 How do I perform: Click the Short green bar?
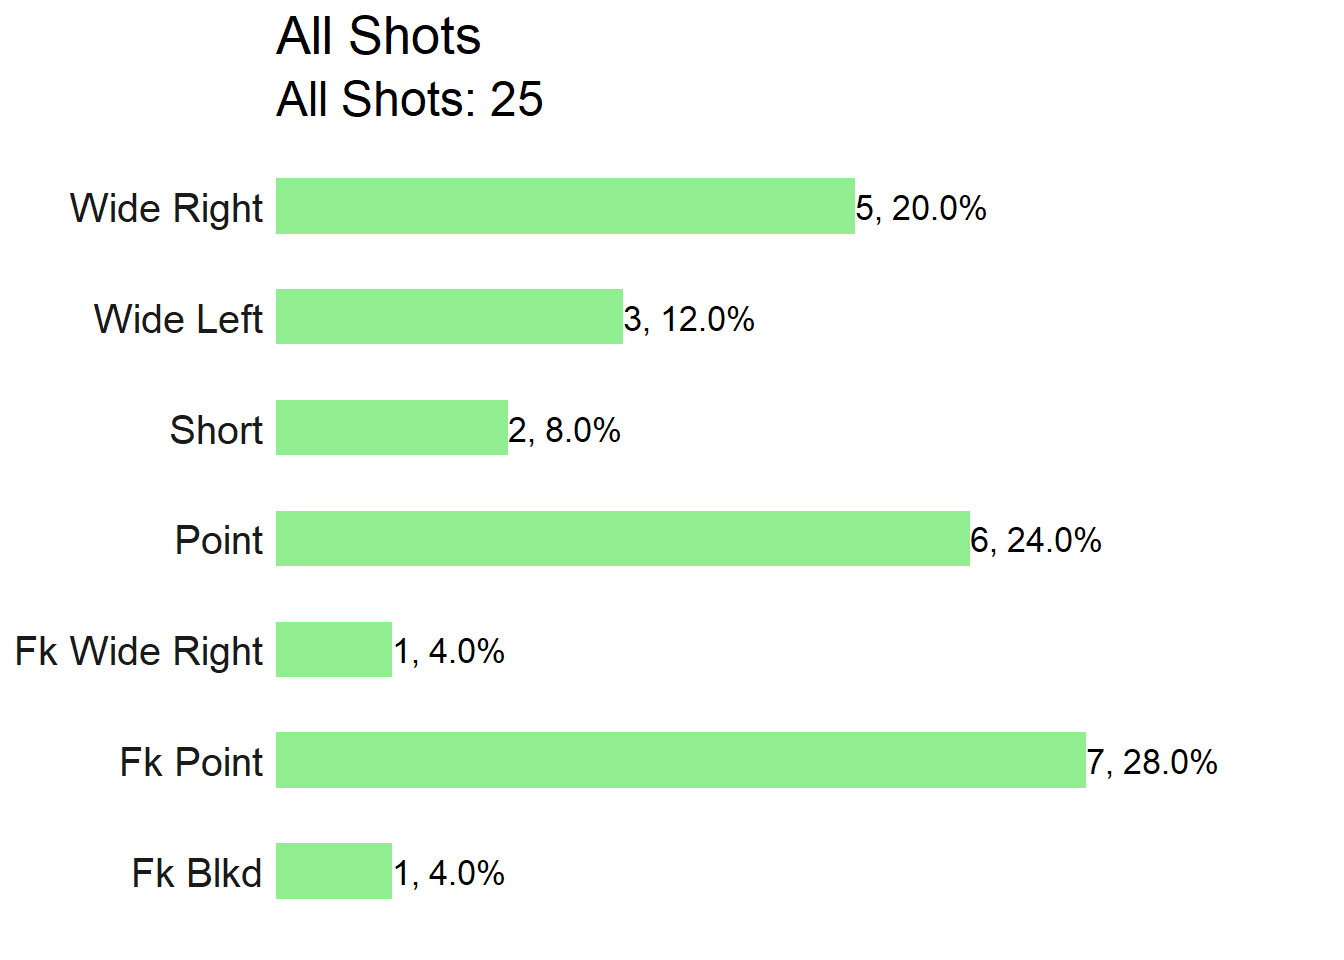tap(392, 428)
